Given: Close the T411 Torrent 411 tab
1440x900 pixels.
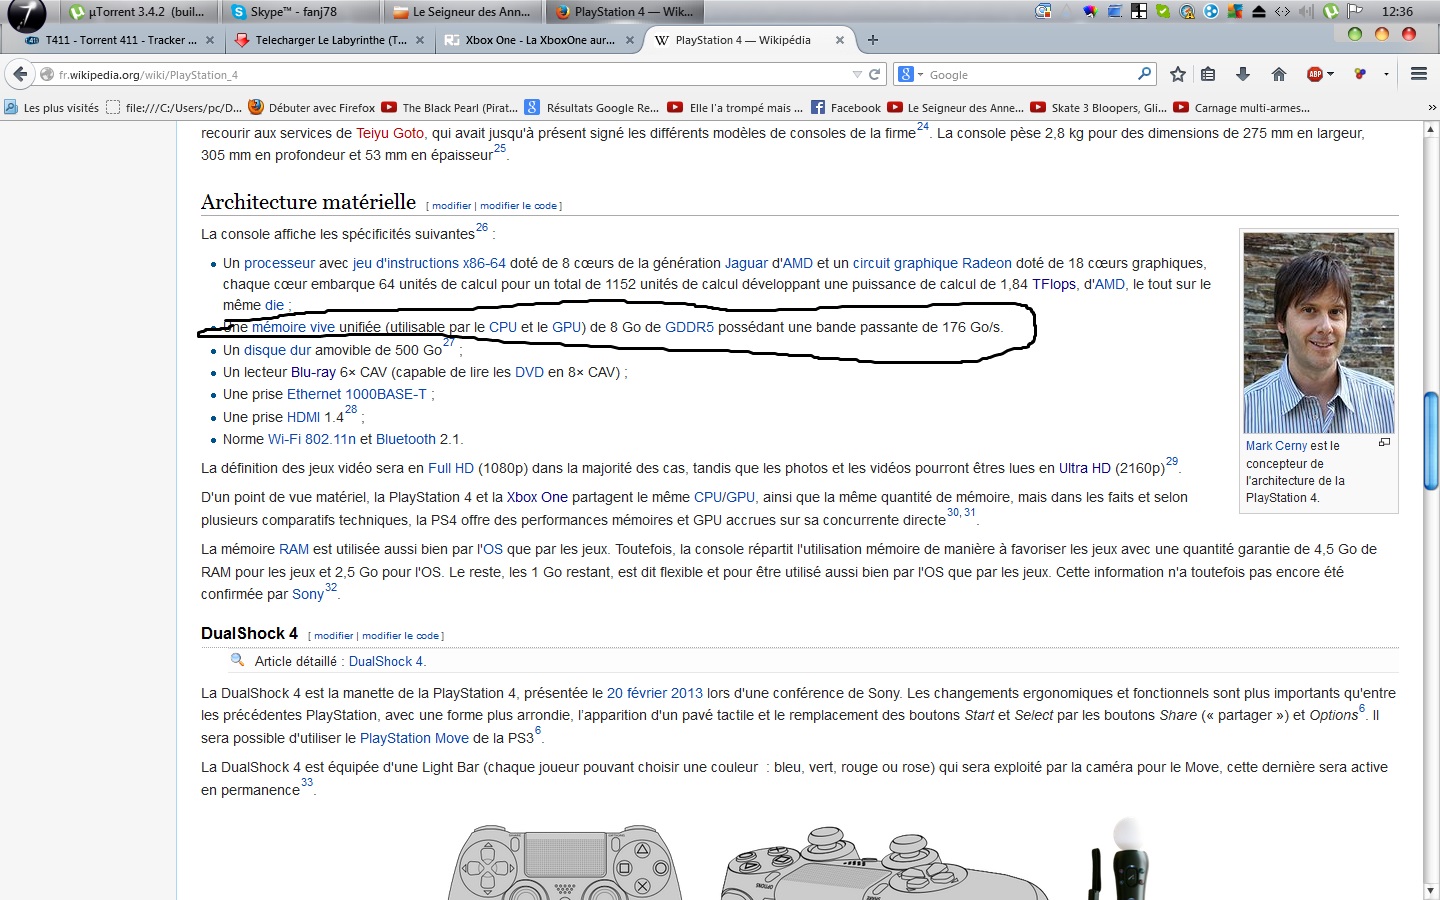Looking at the screenshot, I should point(210,40).
